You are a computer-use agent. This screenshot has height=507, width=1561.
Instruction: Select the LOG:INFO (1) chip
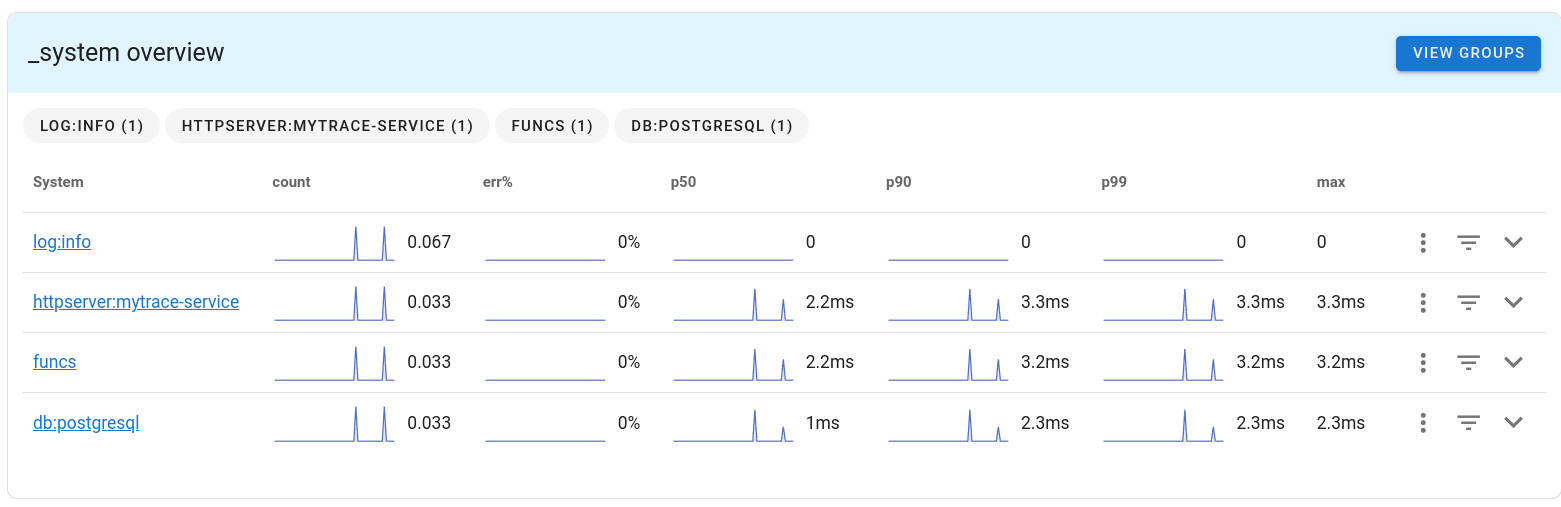tap(91, 126)
